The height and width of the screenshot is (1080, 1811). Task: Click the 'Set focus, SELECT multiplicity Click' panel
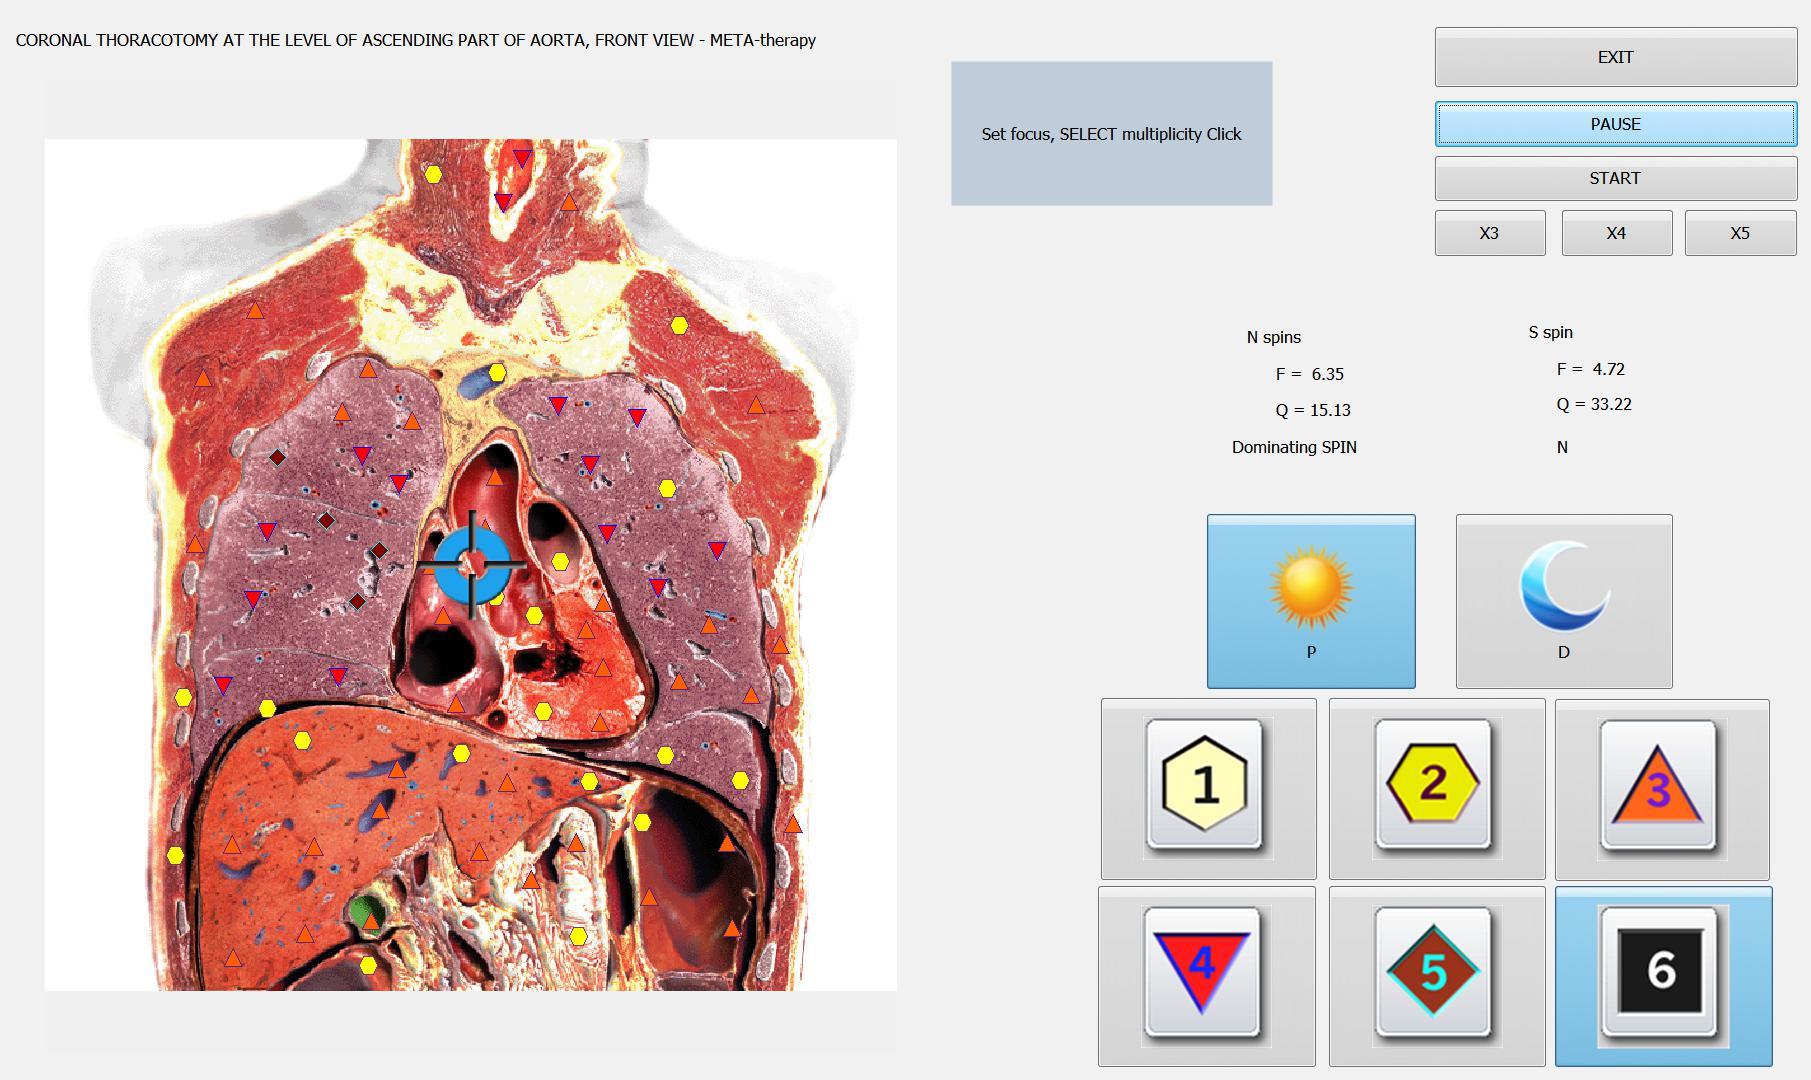point(1112,134)
